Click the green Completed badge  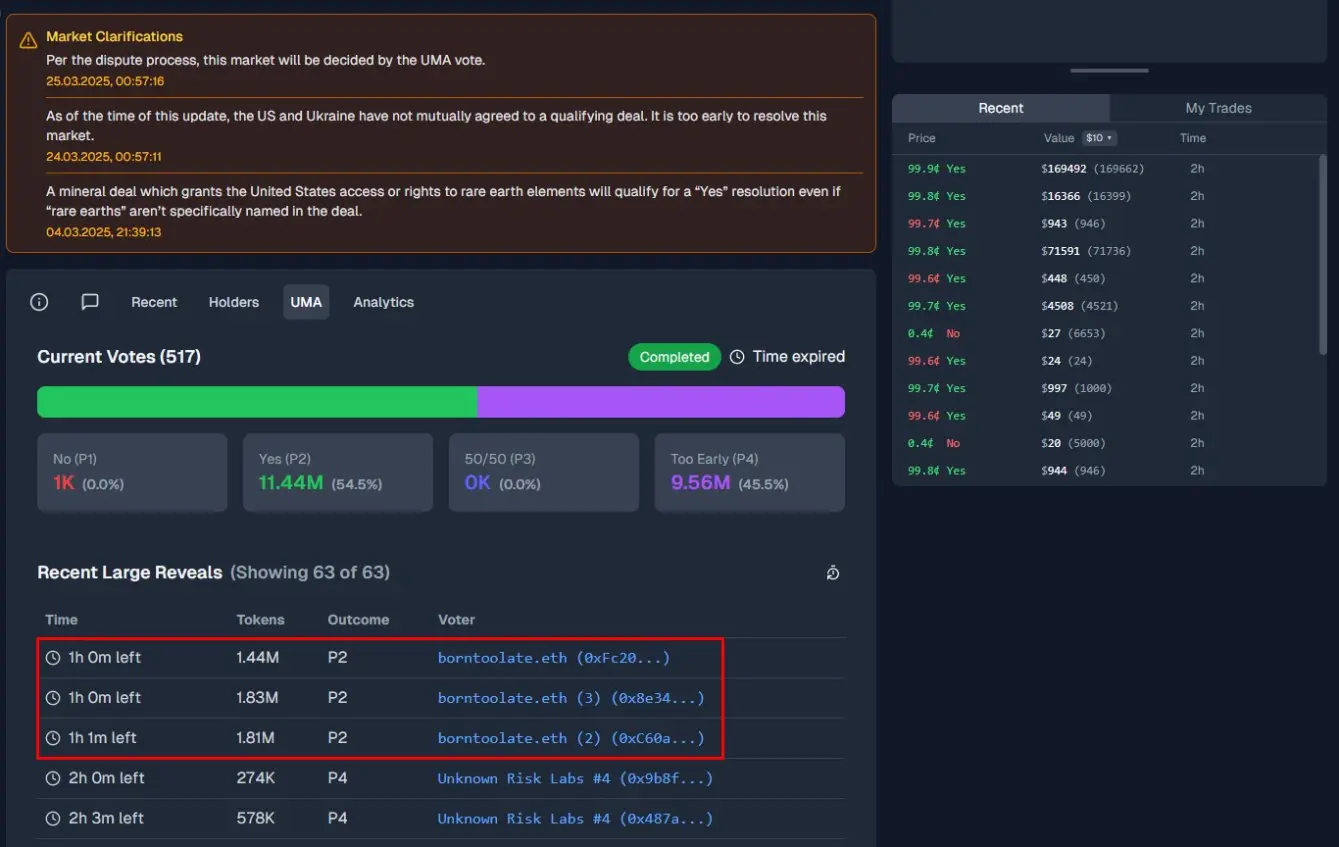click(x=674, y=356)
